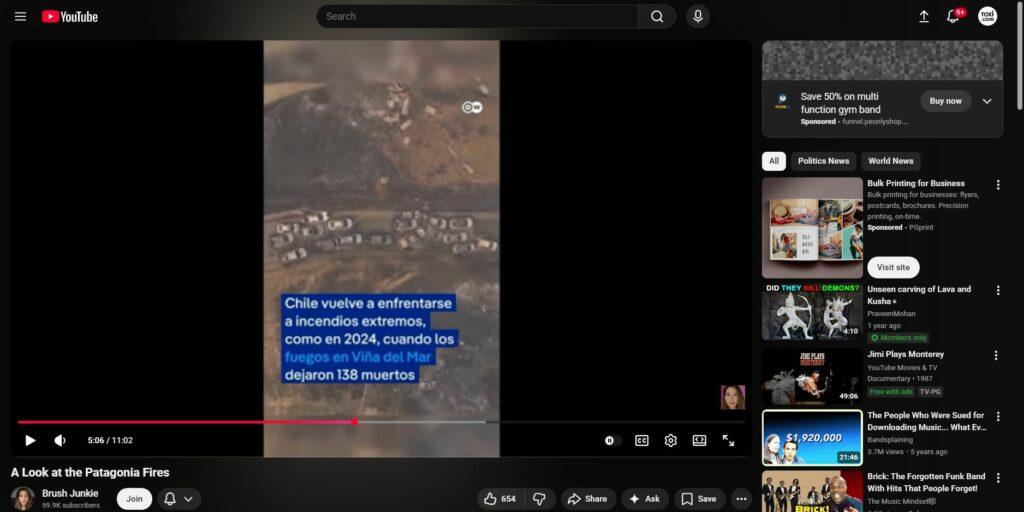Screen dimensions: 1024x512
Task: Dislike this video
Action: coord(538,499)
